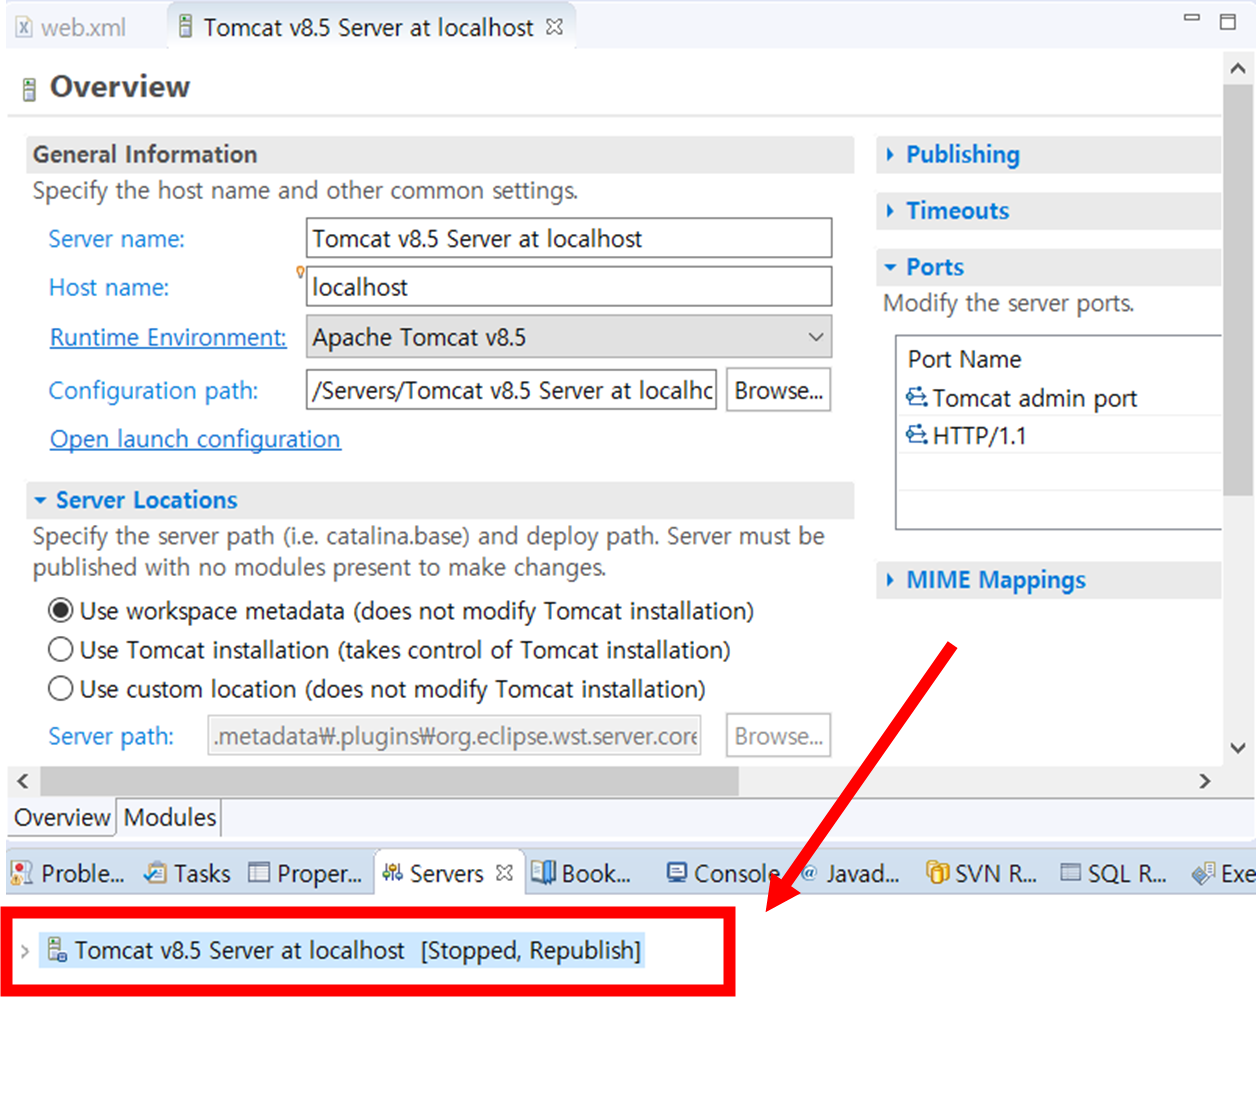This screenshot has height=1101, width=1256.
Task: Select the Servers view tab
Action: (435, 873)
